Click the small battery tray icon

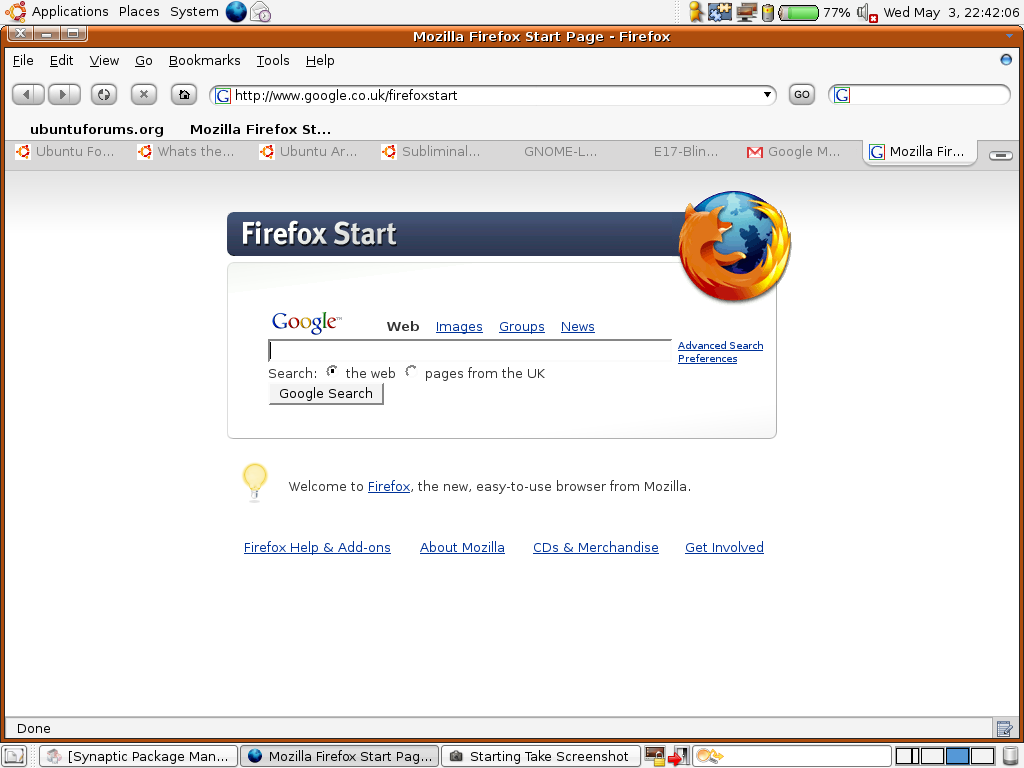768,12
